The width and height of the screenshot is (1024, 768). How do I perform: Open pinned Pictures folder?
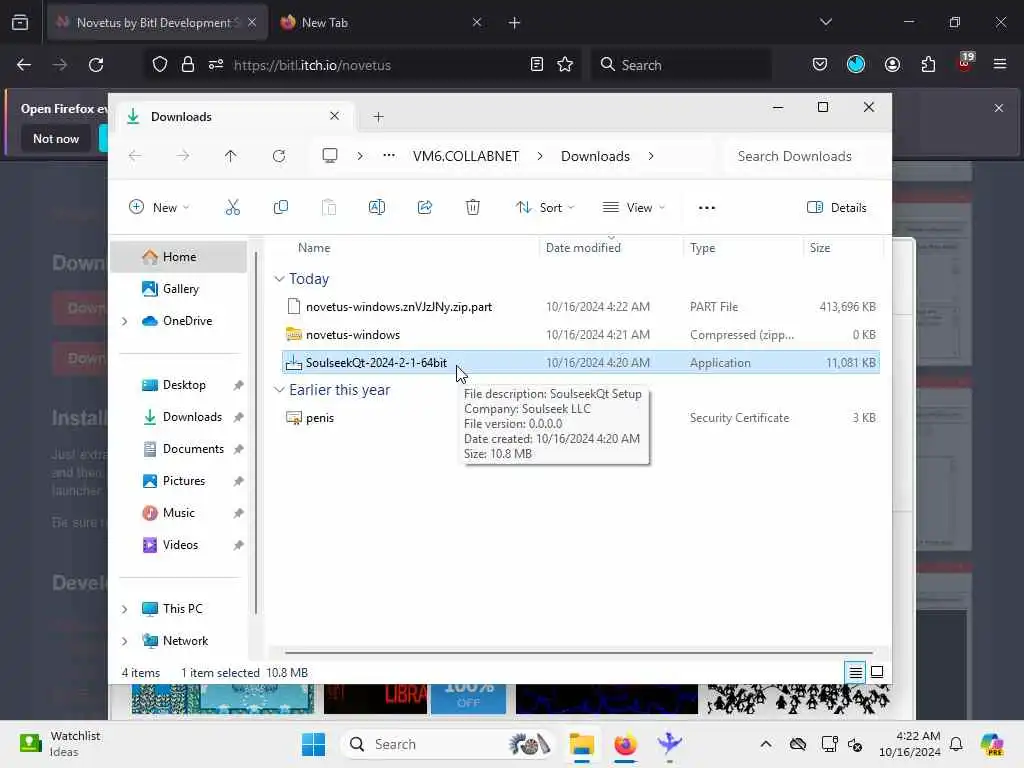click(x=184, y=481)
